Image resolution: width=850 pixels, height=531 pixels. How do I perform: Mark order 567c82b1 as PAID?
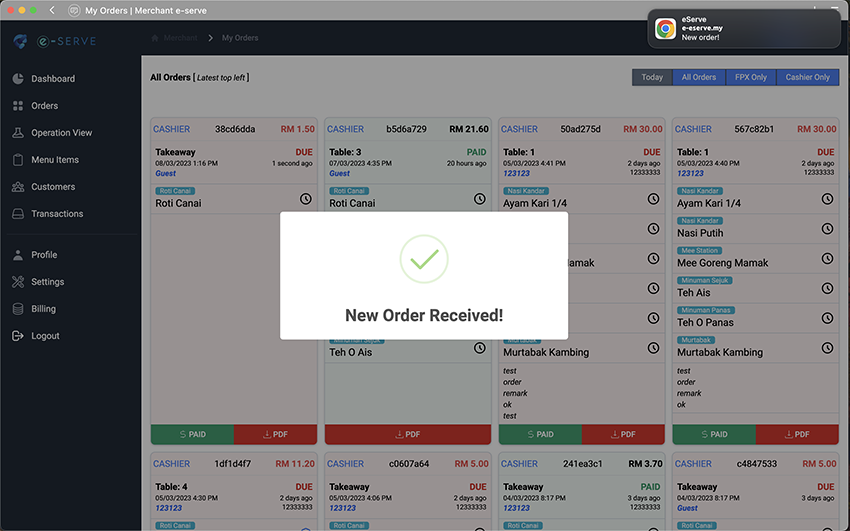click(x=714, y=435)
